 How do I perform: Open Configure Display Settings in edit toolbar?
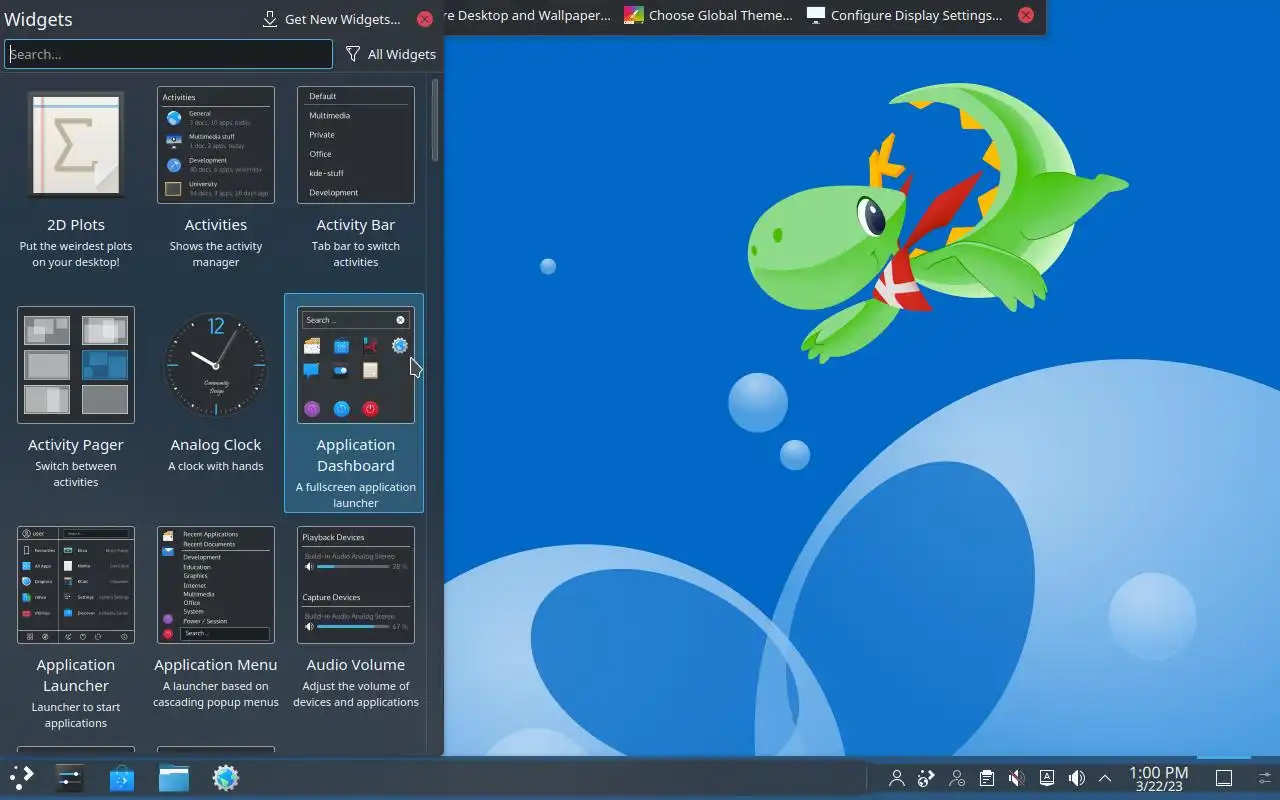904,15
